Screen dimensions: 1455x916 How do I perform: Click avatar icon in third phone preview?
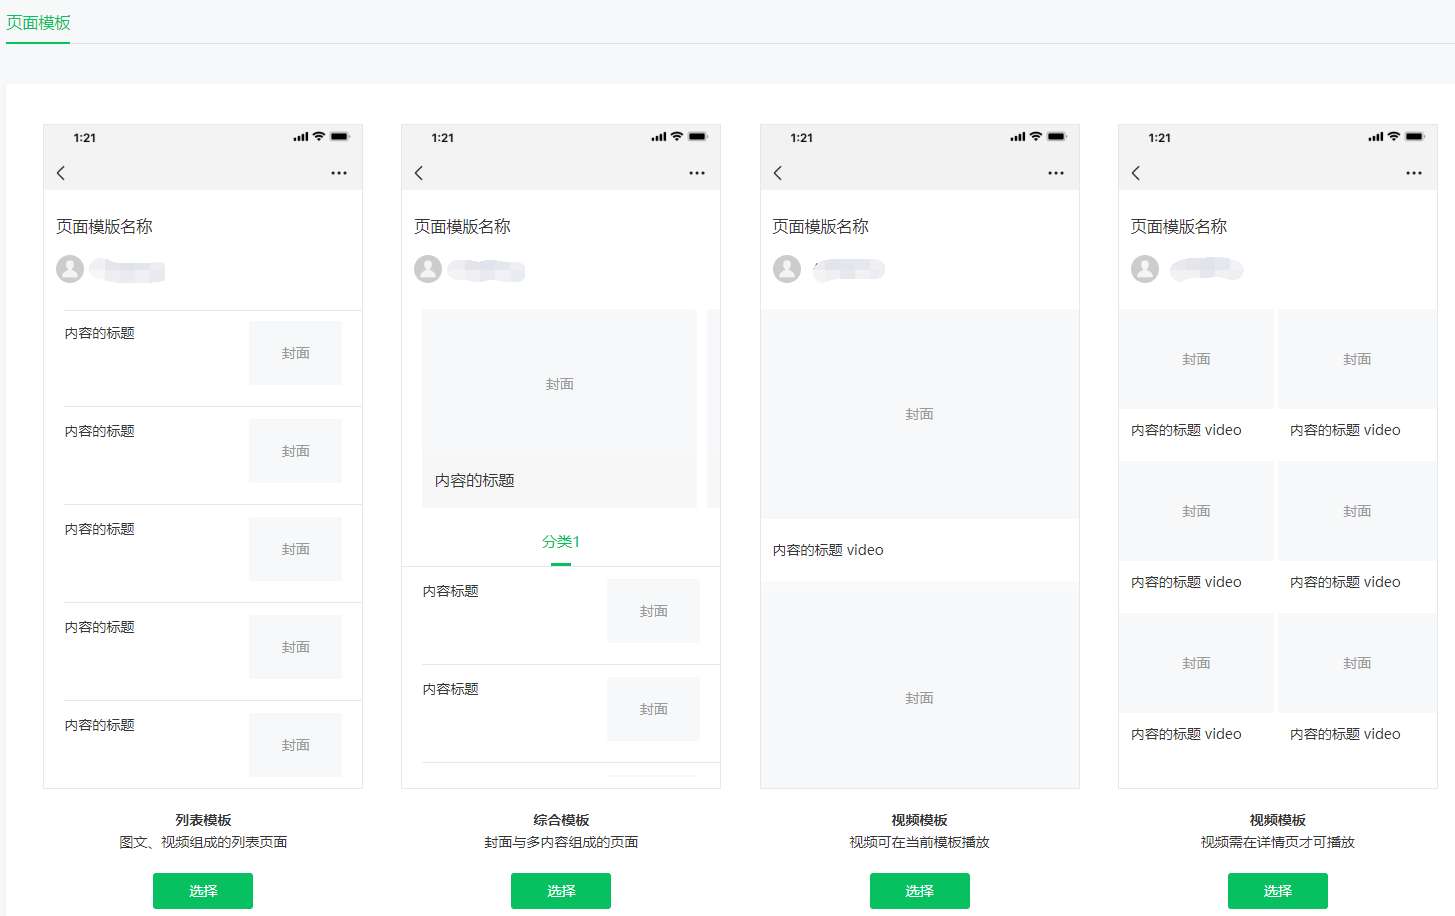pyautogui.click(x=787, y=269)
